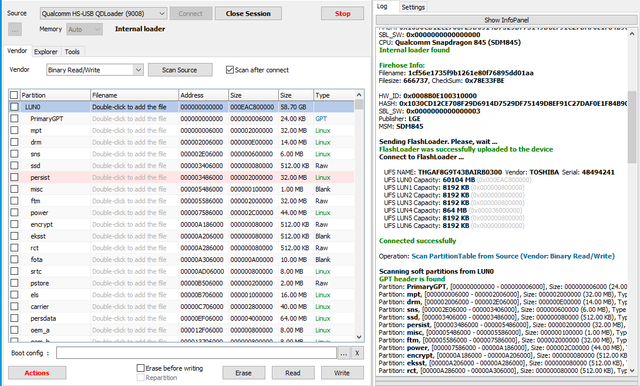Image resolution: width=640 pixels, height=386 pixels.
Task: Click the partition table scroll down arrow
Action: click(x=359, y=337)
